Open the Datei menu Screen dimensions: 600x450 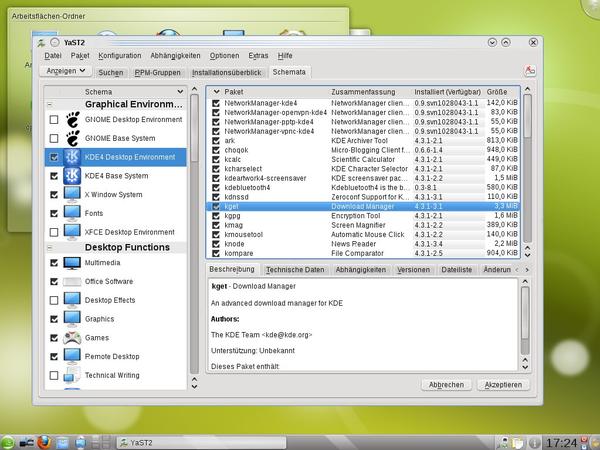53,56
